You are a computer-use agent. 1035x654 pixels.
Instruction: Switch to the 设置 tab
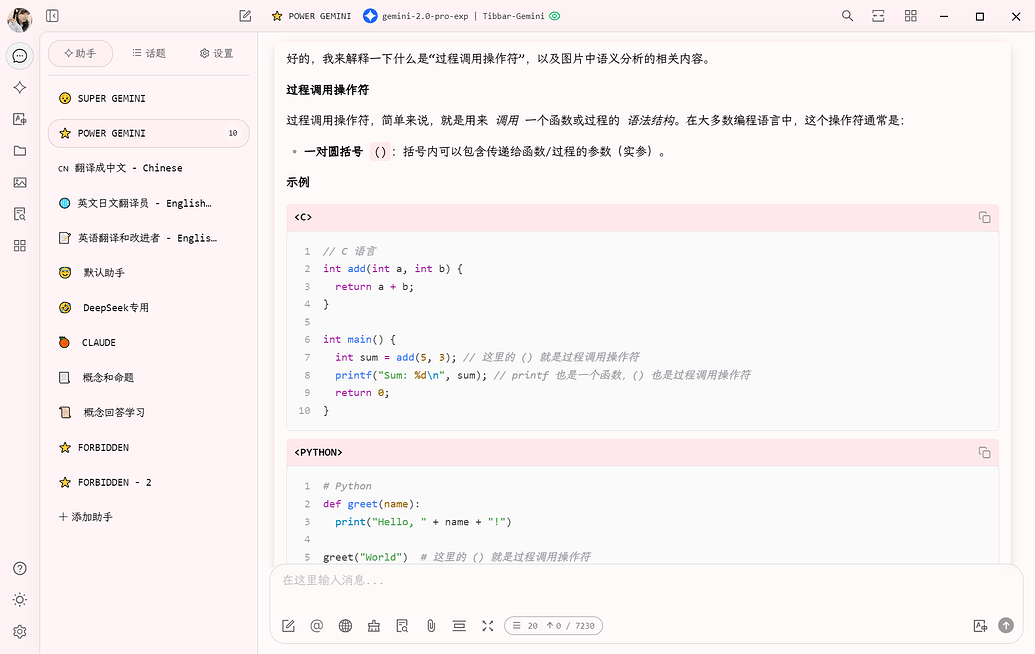pyautogui.click(x=217, y=53)
